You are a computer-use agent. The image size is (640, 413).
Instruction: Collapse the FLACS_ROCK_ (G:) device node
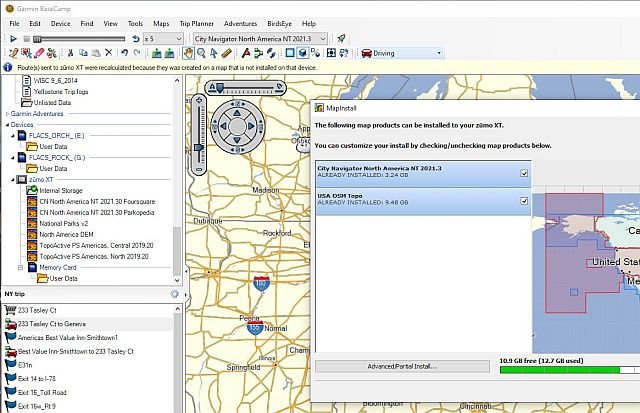click(13, 158)
